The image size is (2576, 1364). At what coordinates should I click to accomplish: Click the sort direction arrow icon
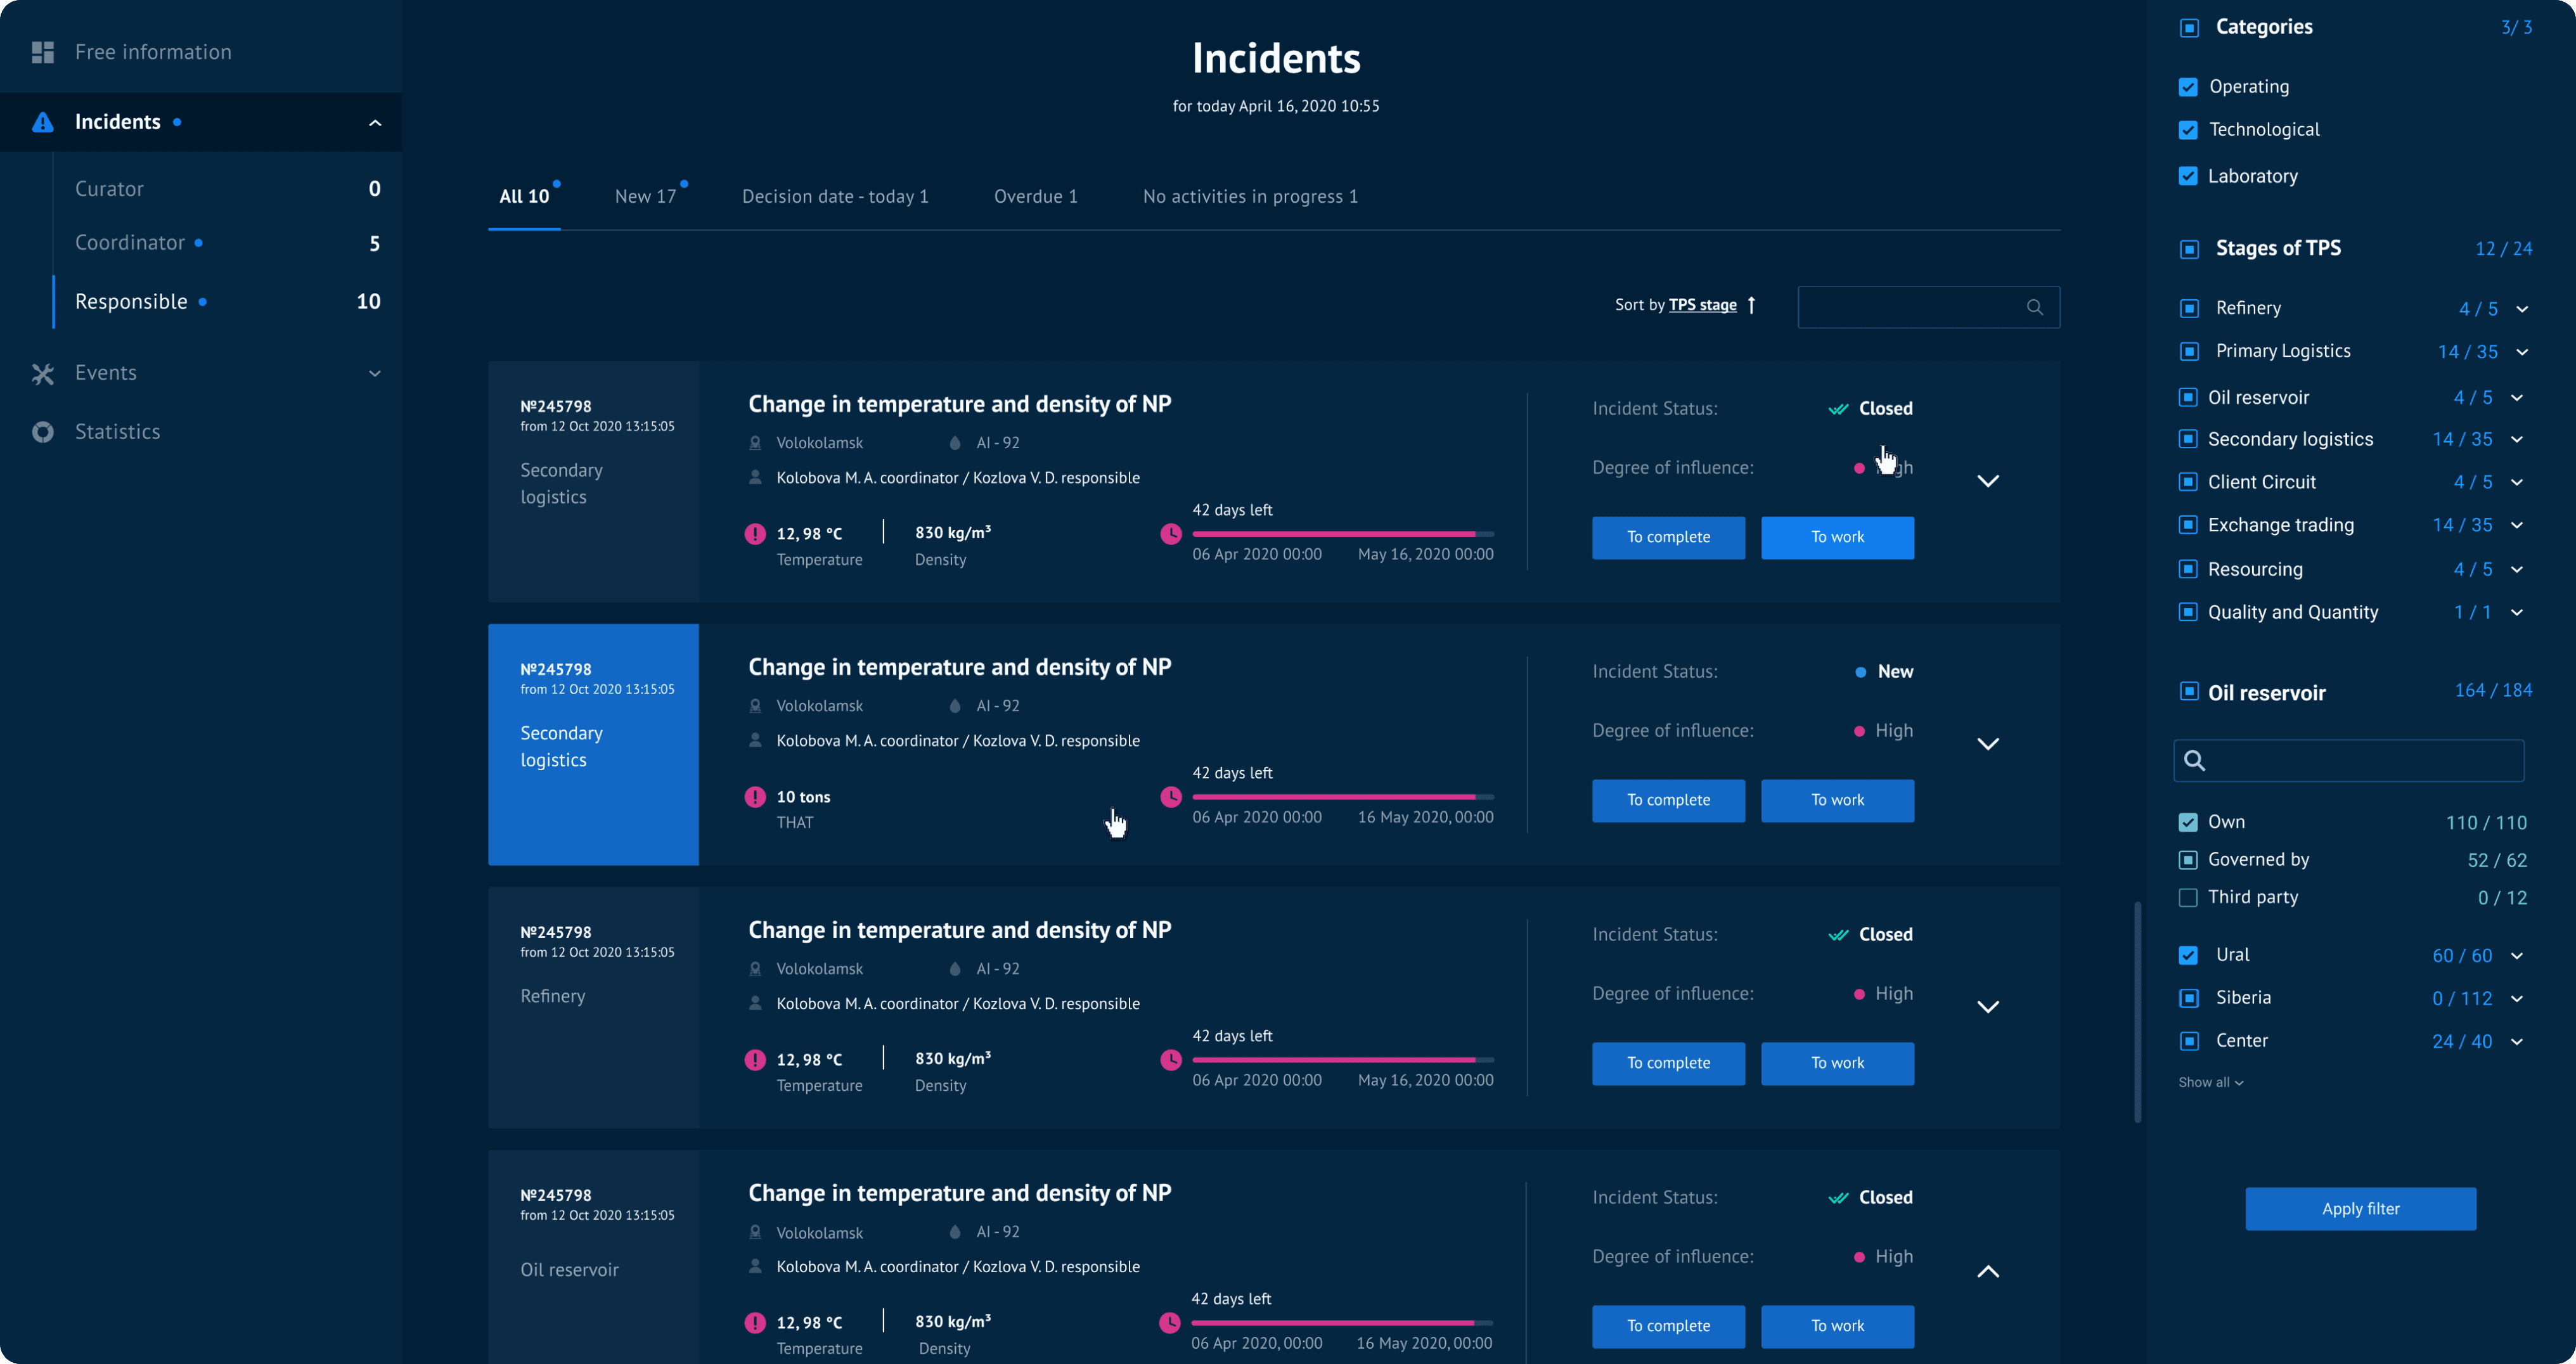(x=1751, y=305)
